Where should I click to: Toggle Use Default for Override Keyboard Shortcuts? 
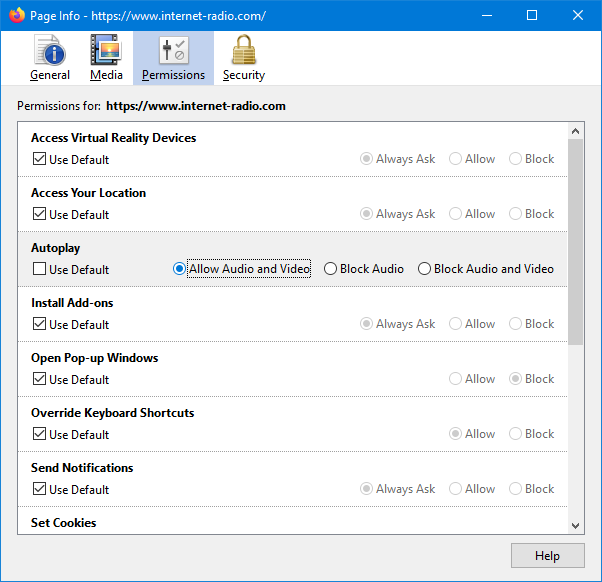pos(40,434)
